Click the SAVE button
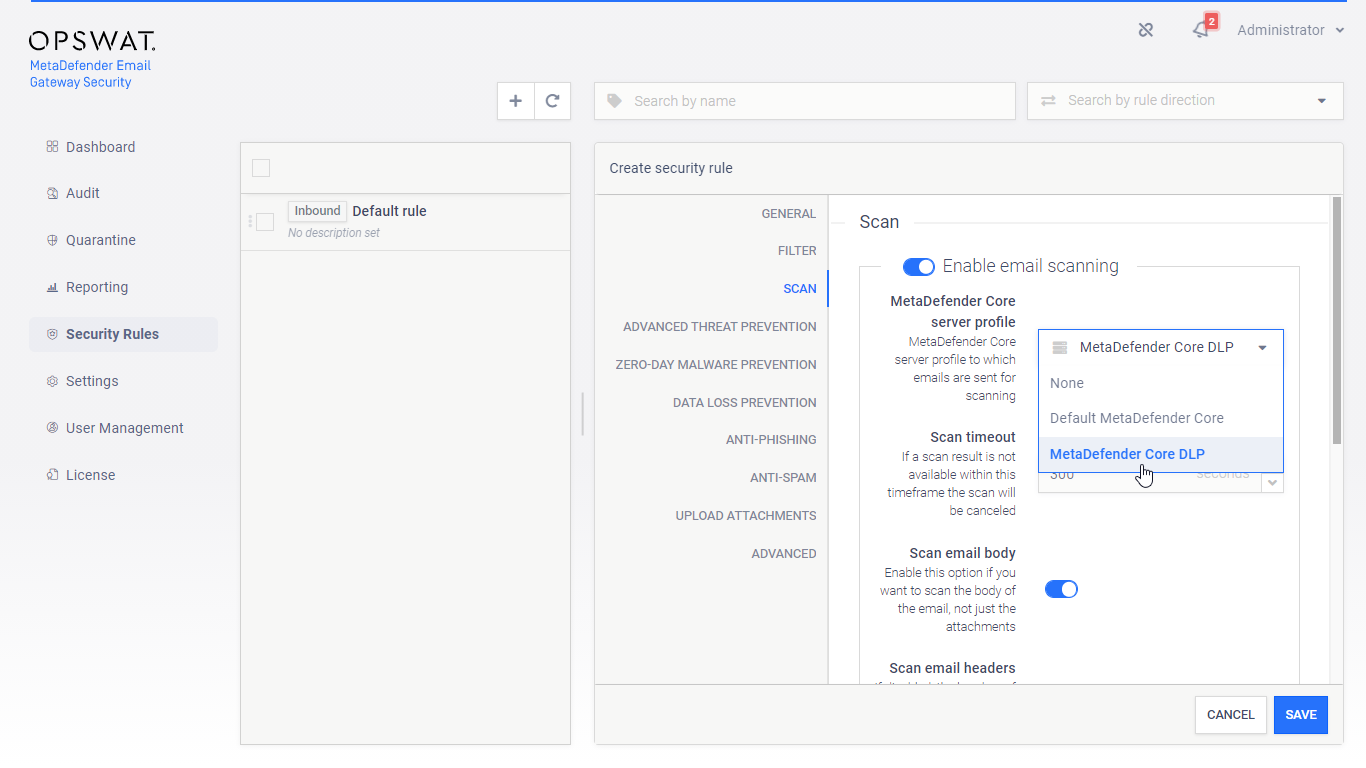Viewport: 1366px width, 768px height. pyautogui.click(x=1301, y=715)
